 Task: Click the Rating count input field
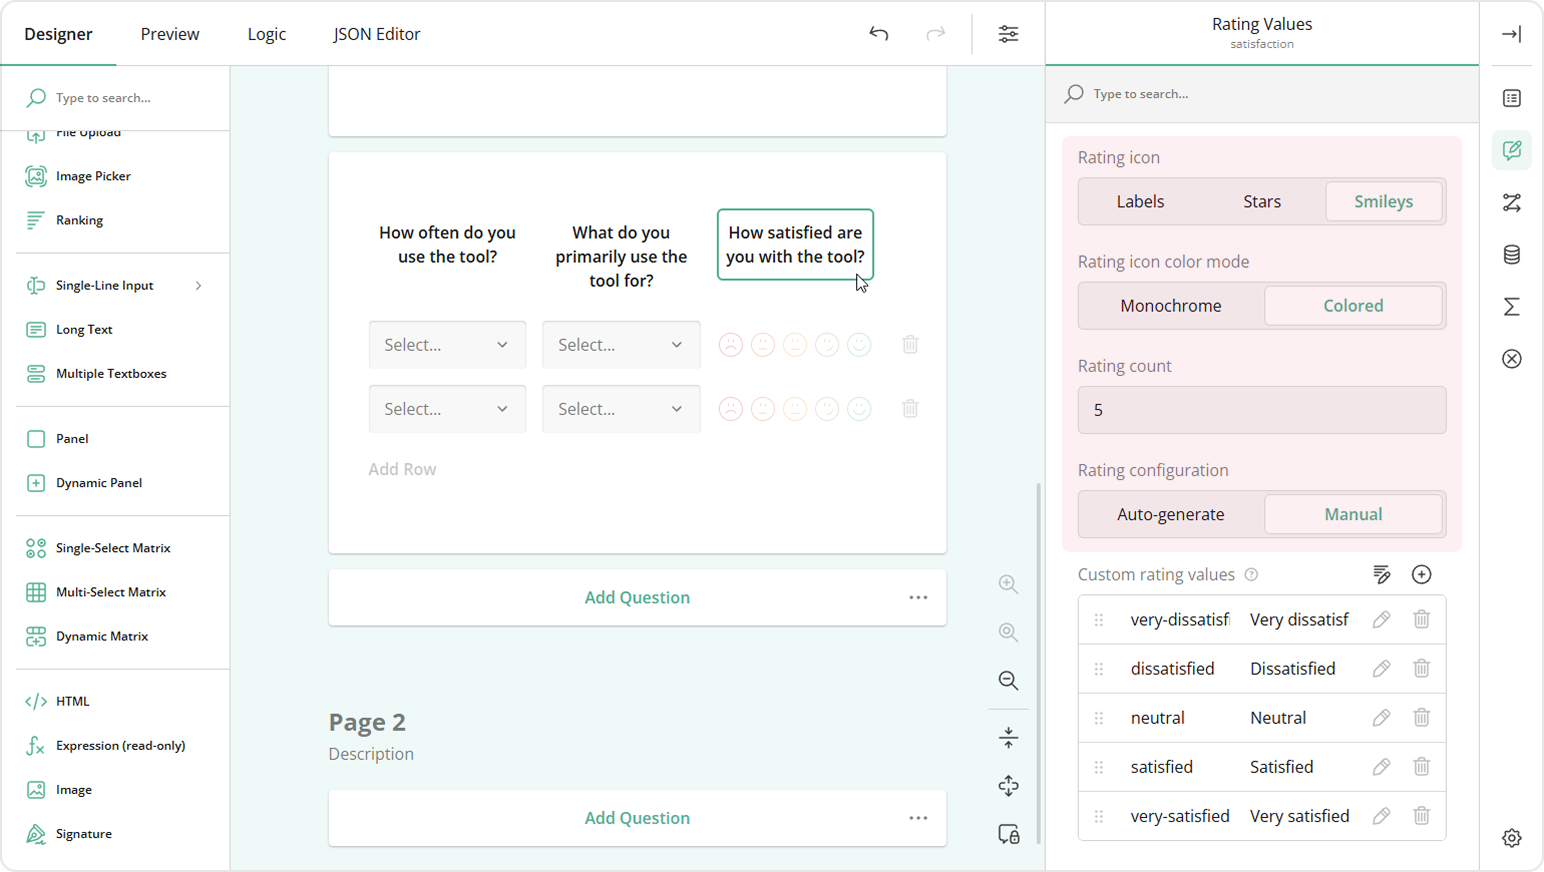click(1261, 410)
